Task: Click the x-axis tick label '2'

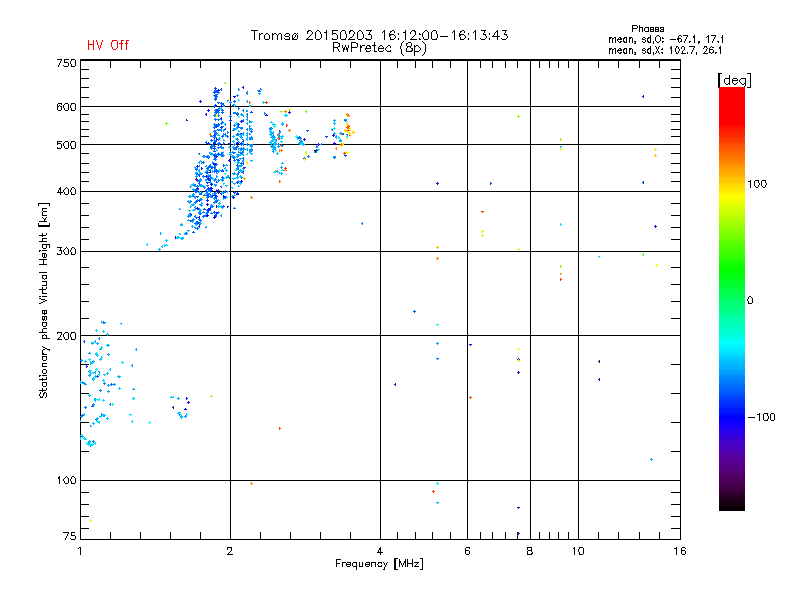Action: click(x=230, y=551)
